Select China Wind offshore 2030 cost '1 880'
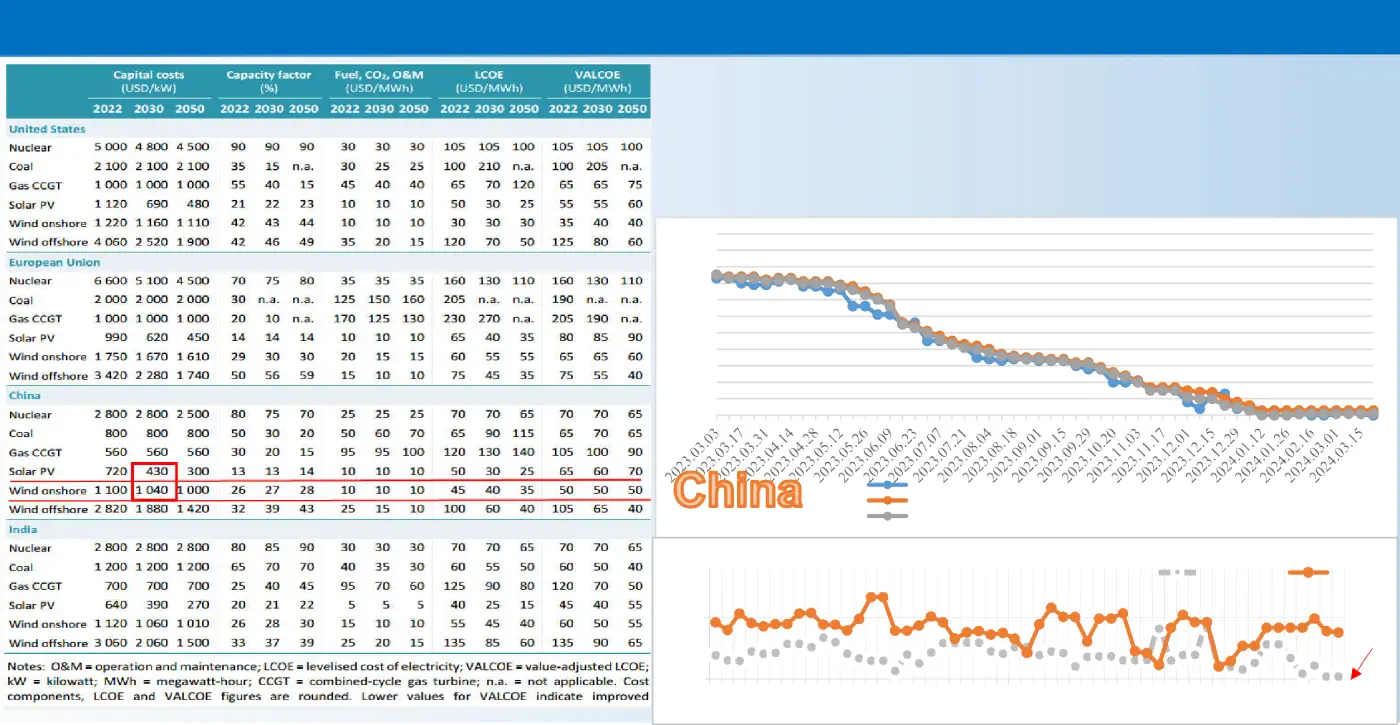Screen dimensions: 1400x725 click(150, 509)
